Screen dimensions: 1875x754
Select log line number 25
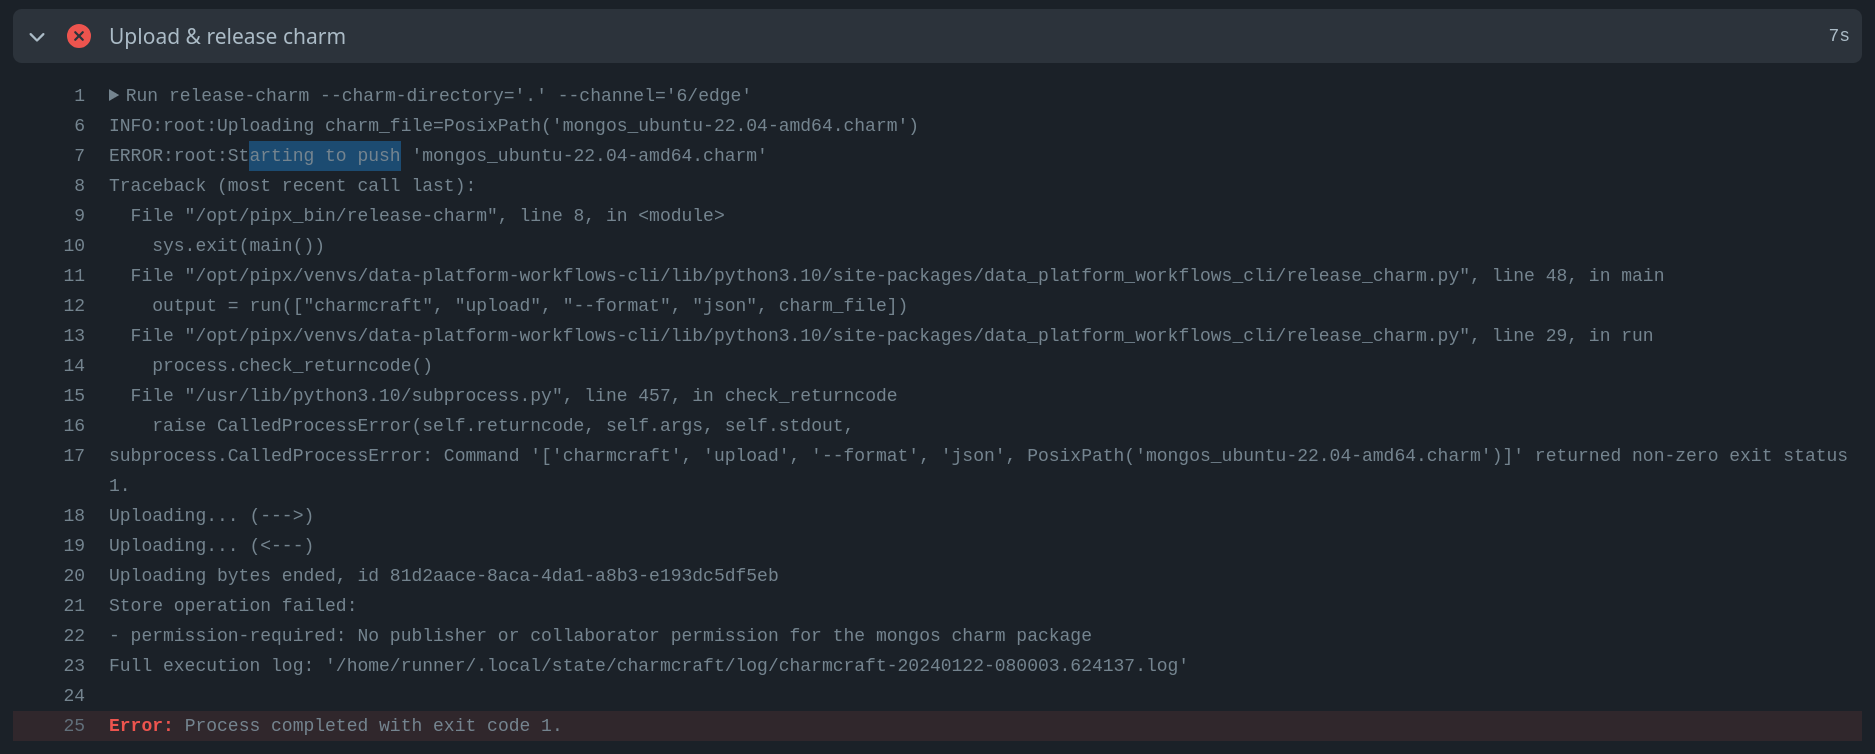coord(74,726)
